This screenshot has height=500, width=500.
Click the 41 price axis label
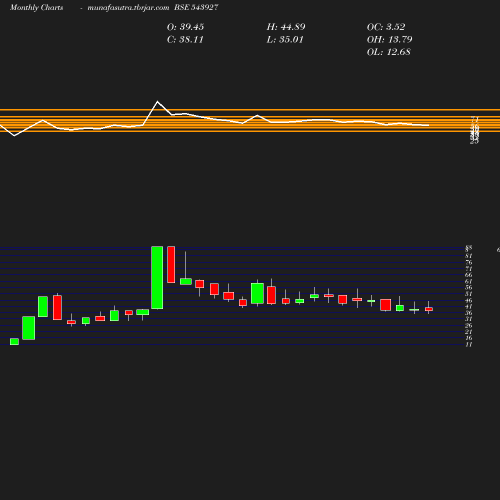point(469,306)
